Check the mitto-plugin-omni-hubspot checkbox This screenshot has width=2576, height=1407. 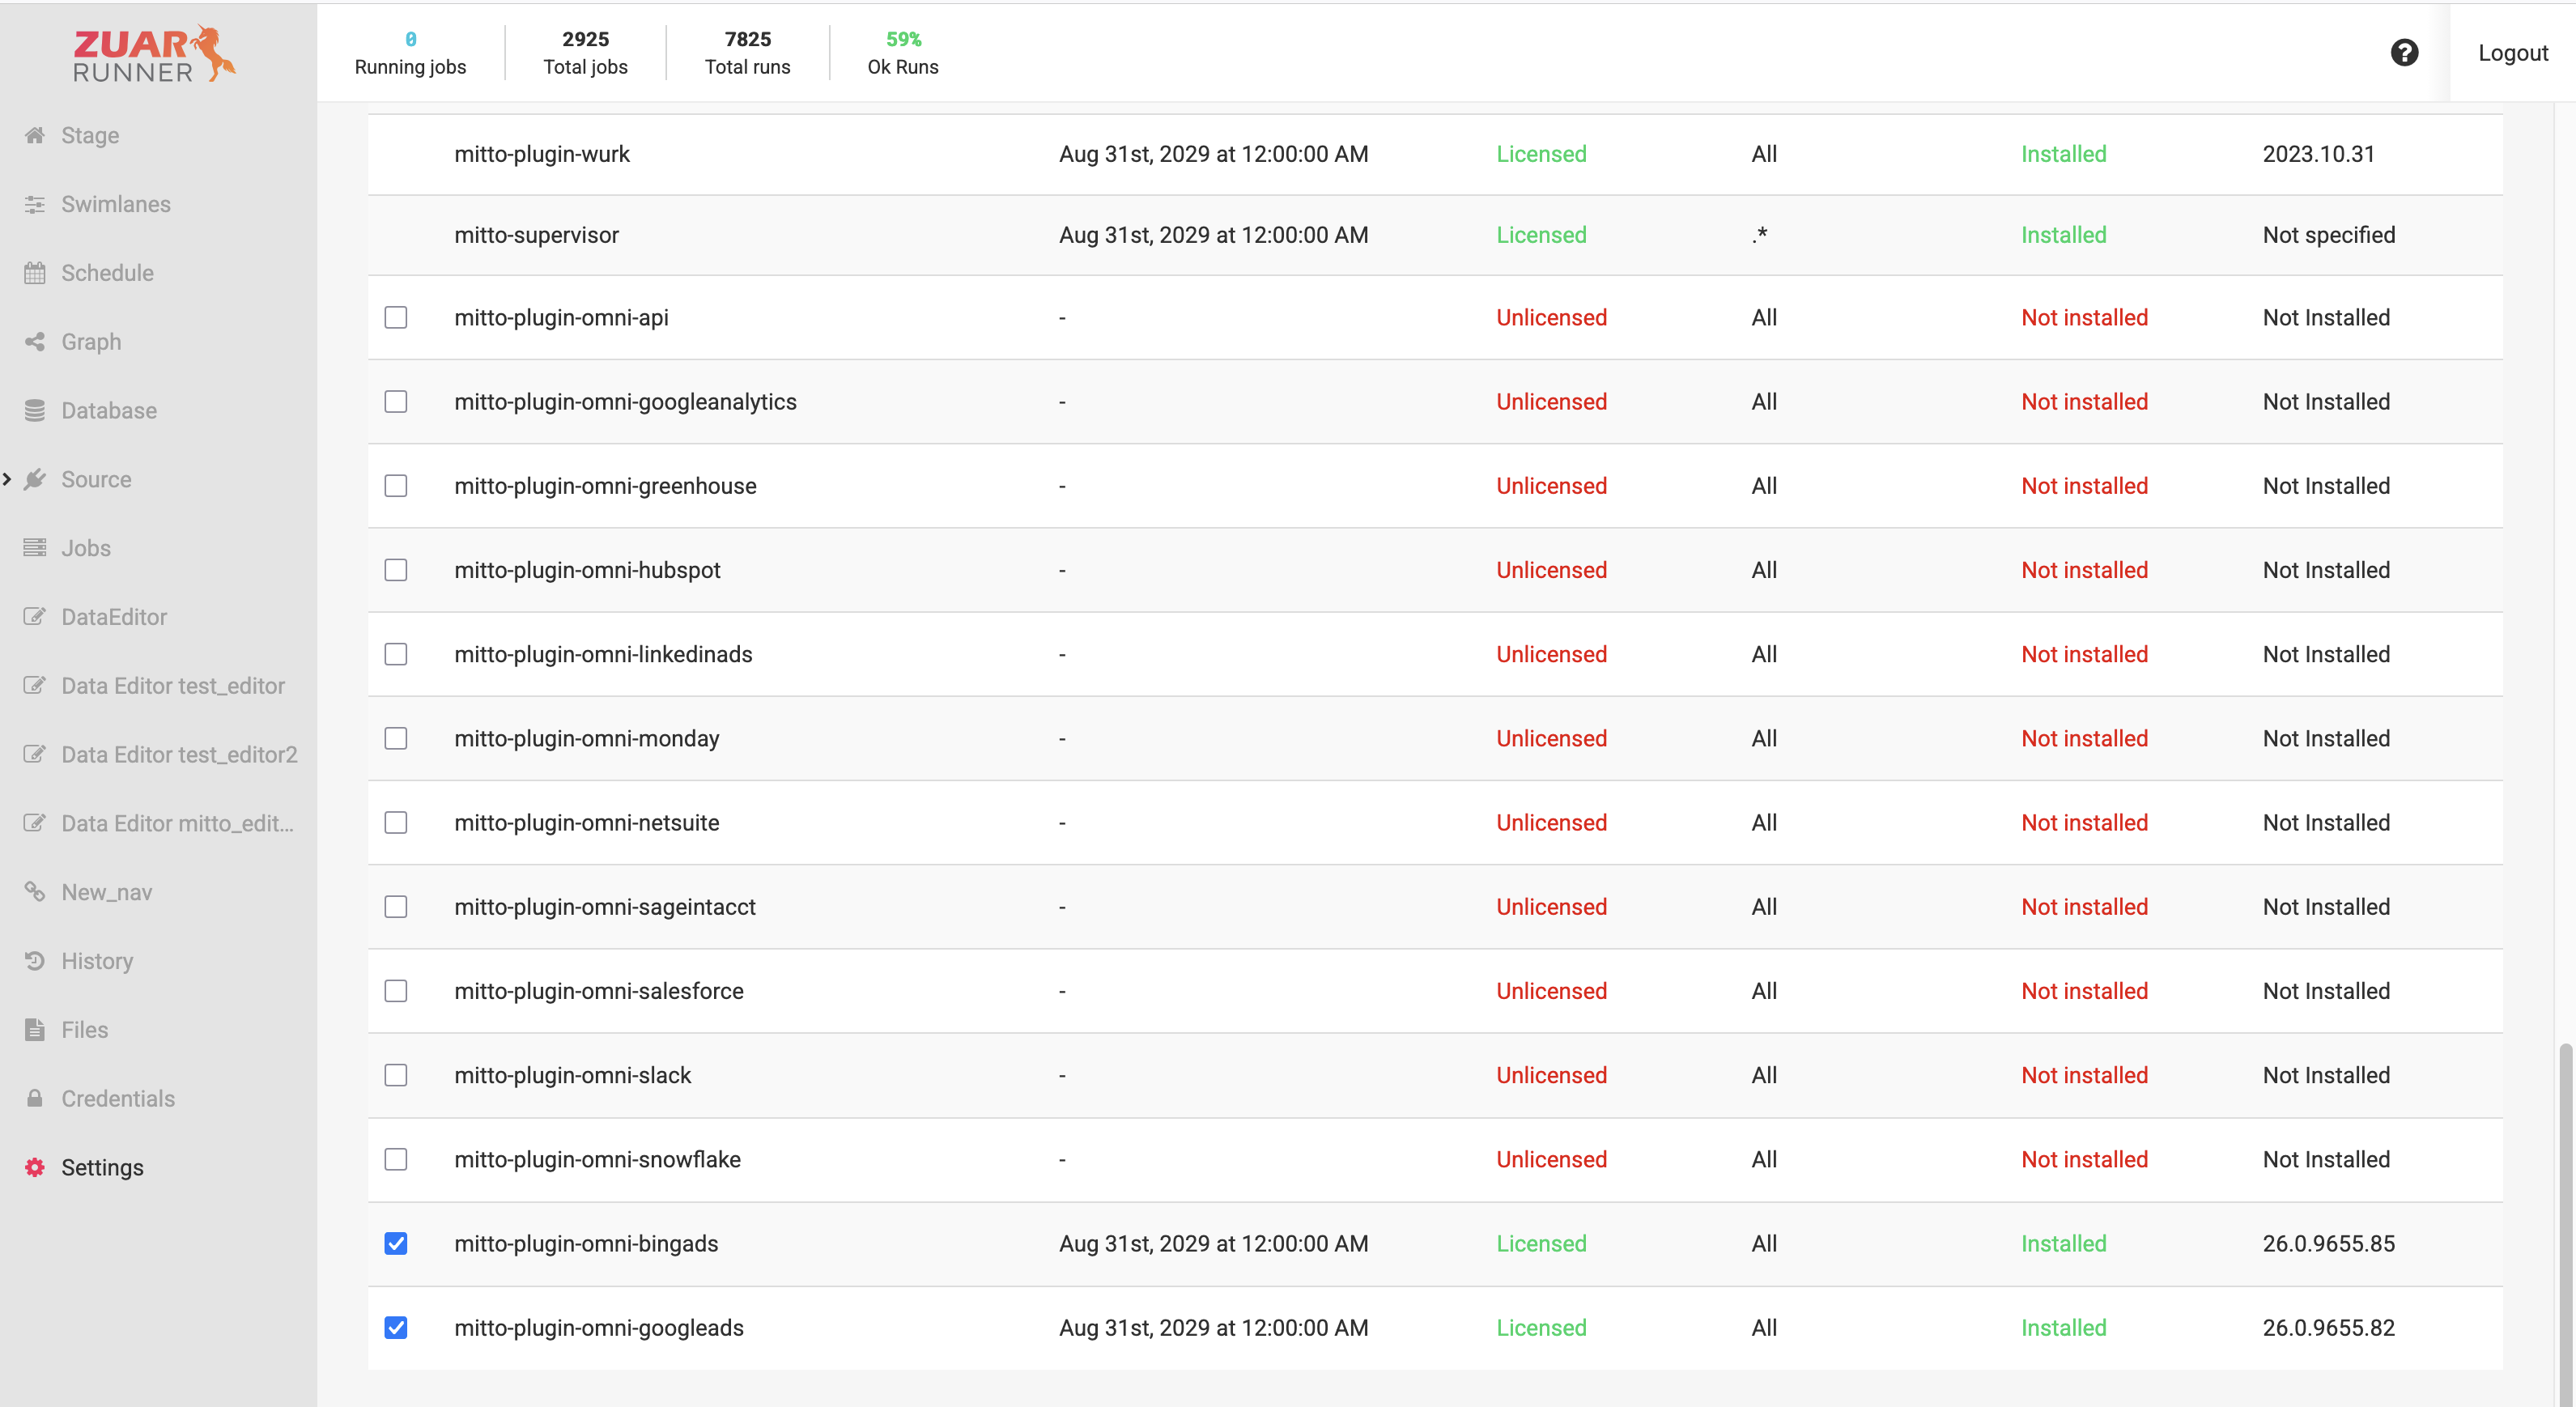(x=396, y=570)
